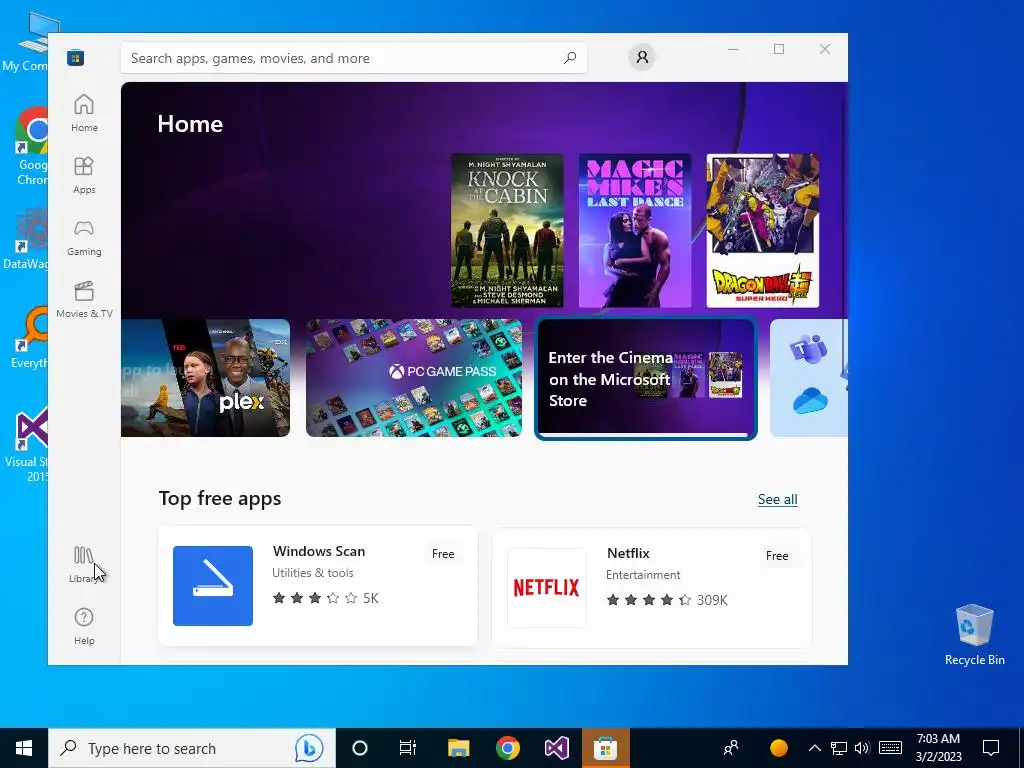Image resolution: width=1024 pixels, height=768 pixels.
Task: Click Free button for Windows Scan
Action: click(x=443, y=554)
